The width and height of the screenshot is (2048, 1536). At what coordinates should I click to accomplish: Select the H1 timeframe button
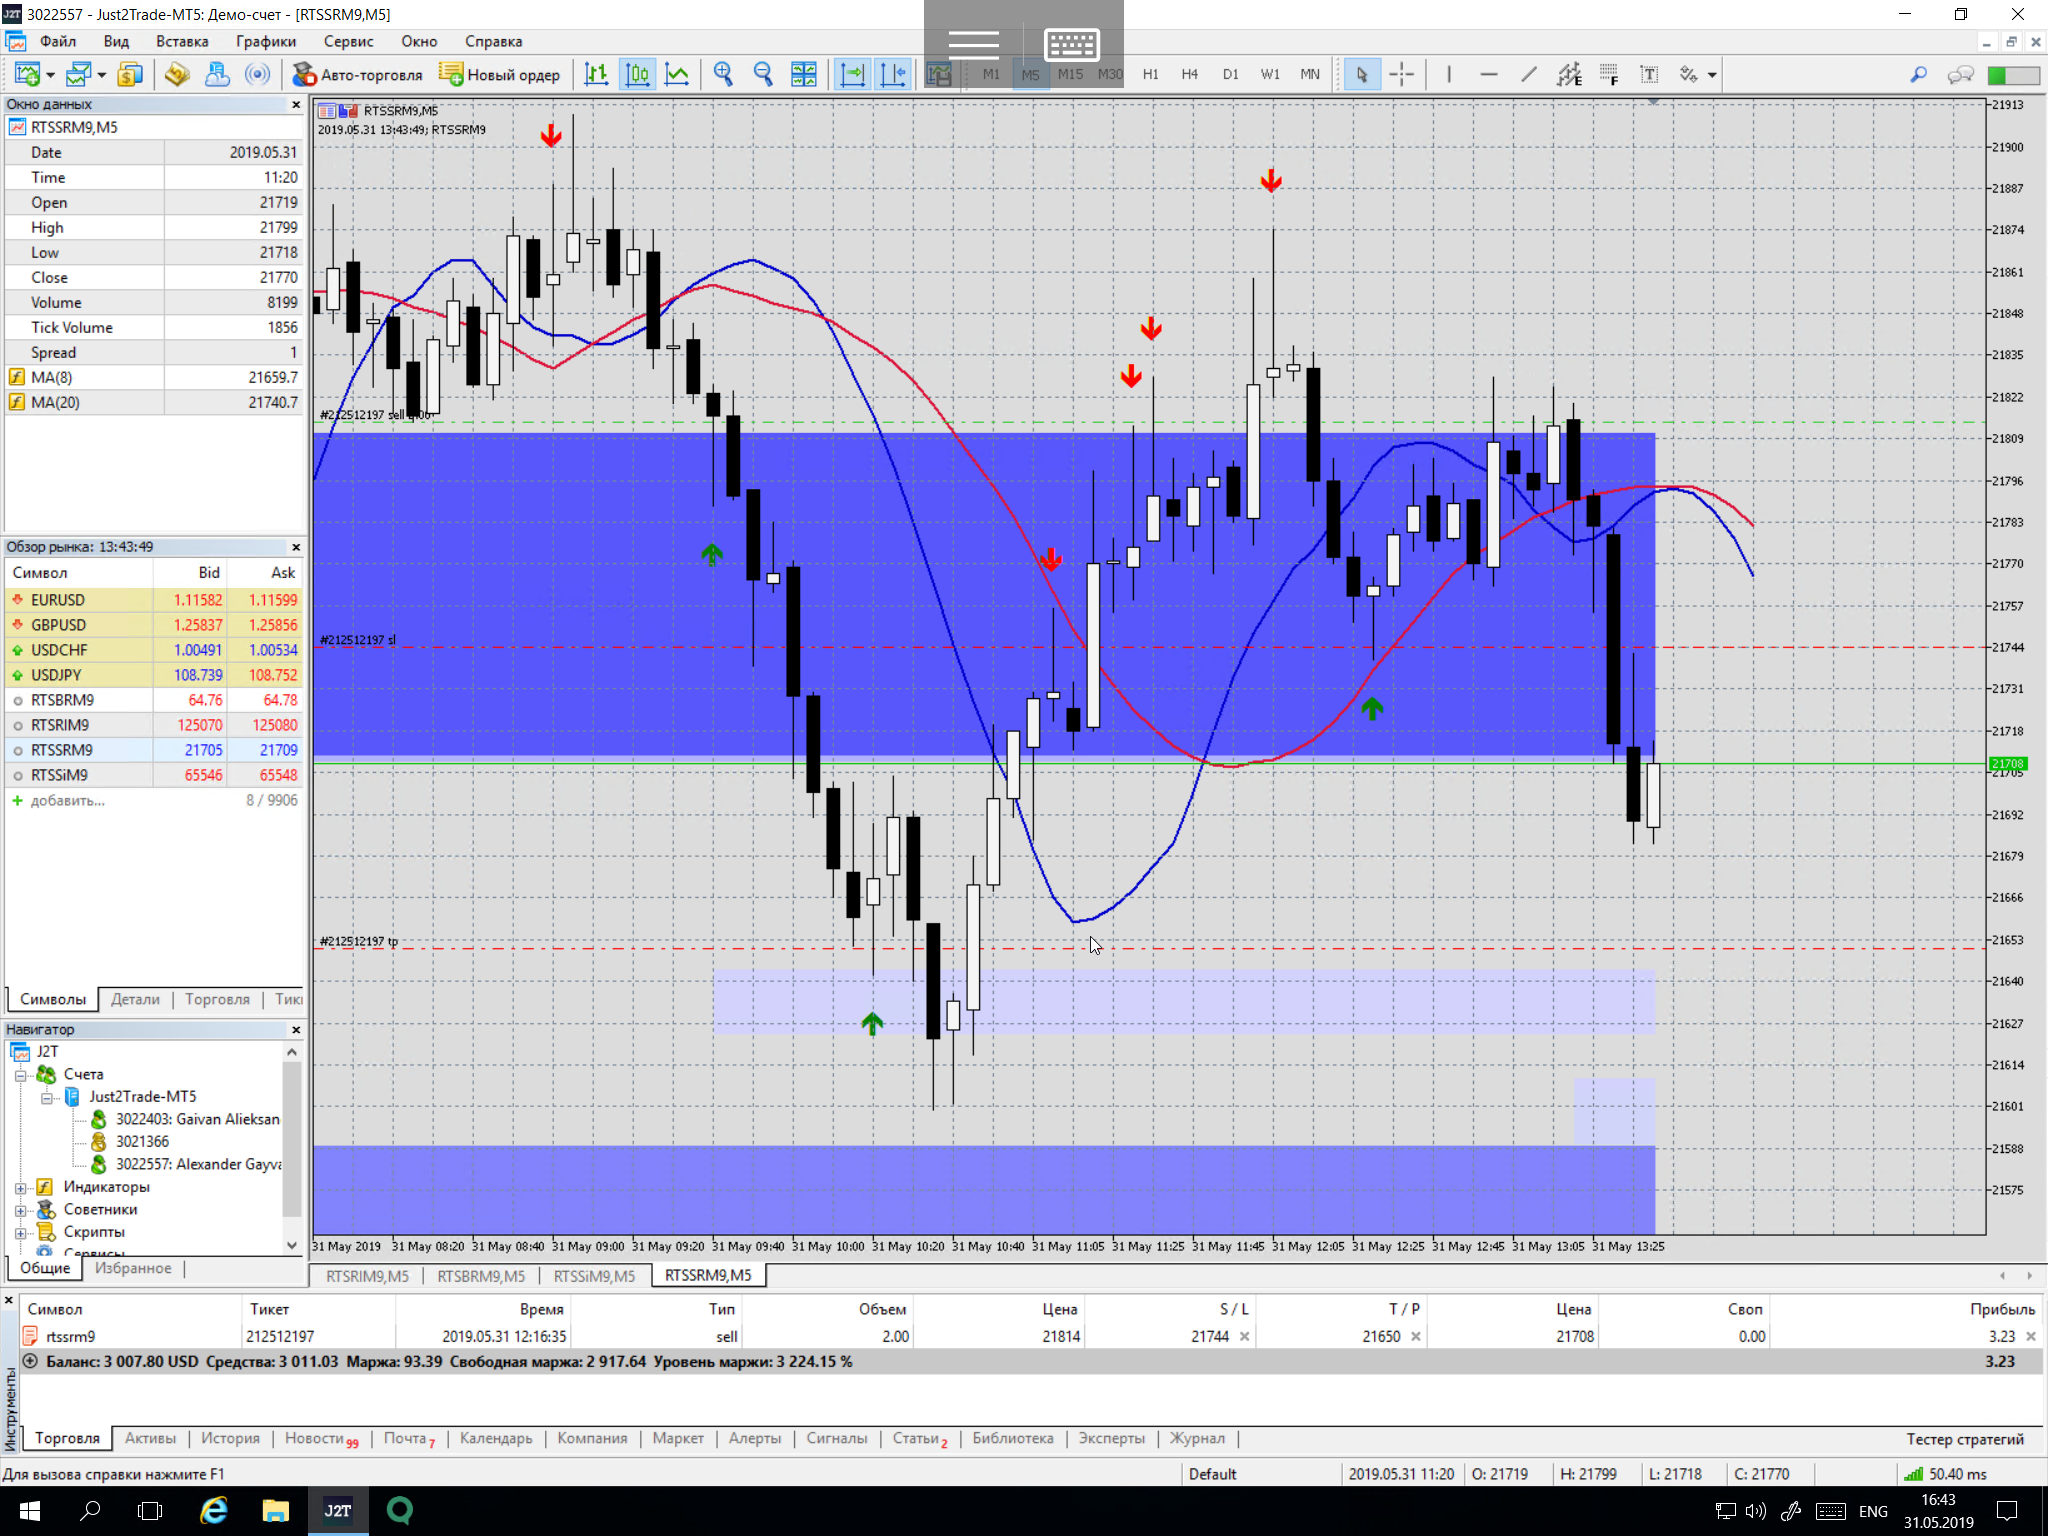coord(1150,75)
